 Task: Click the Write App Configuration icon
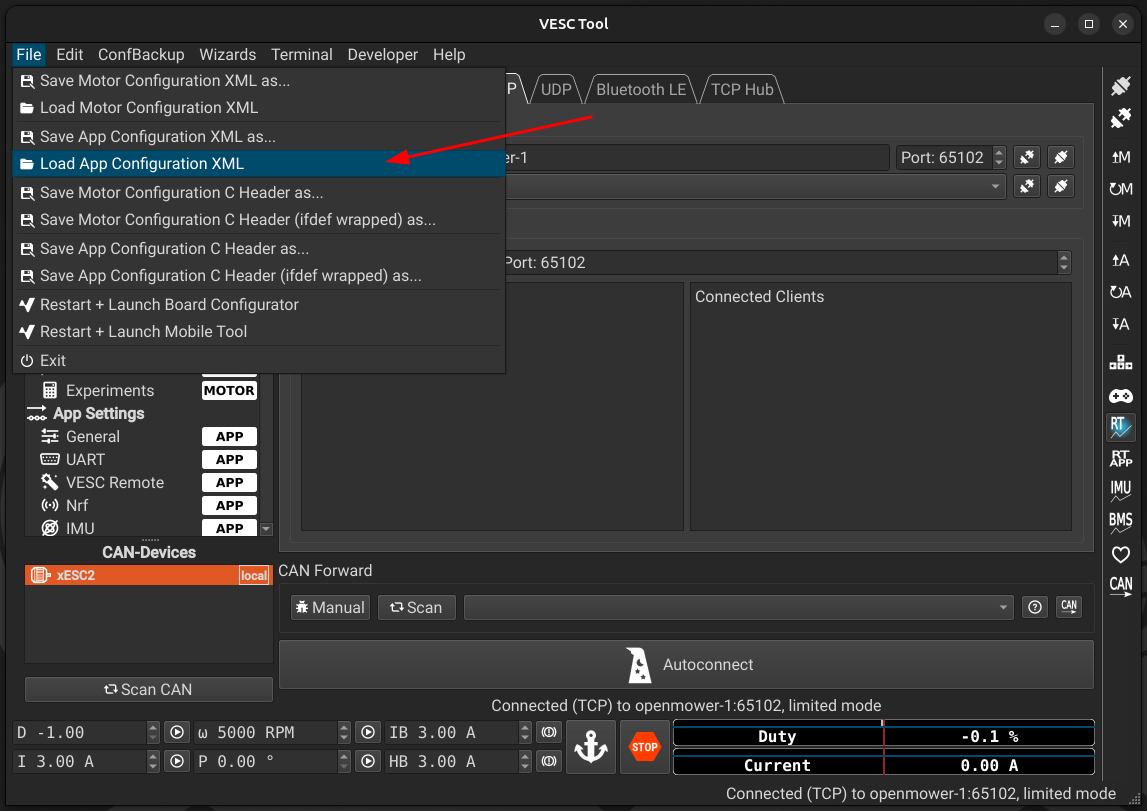[x=1121, y=324]
